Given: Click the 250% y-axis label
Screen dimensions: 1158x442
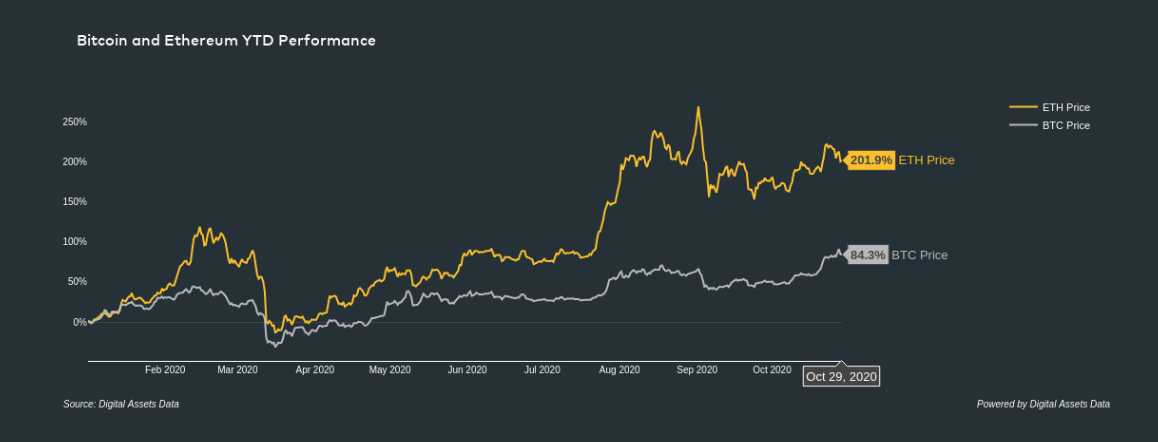Looking at the screenshot, I should [75, 122].
